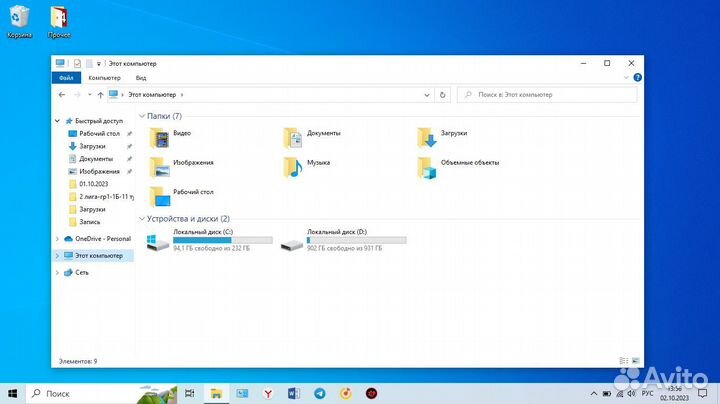720x404 pixels.
Task: Switch to the Вид ribbon tab
Action: click(141, 77)
